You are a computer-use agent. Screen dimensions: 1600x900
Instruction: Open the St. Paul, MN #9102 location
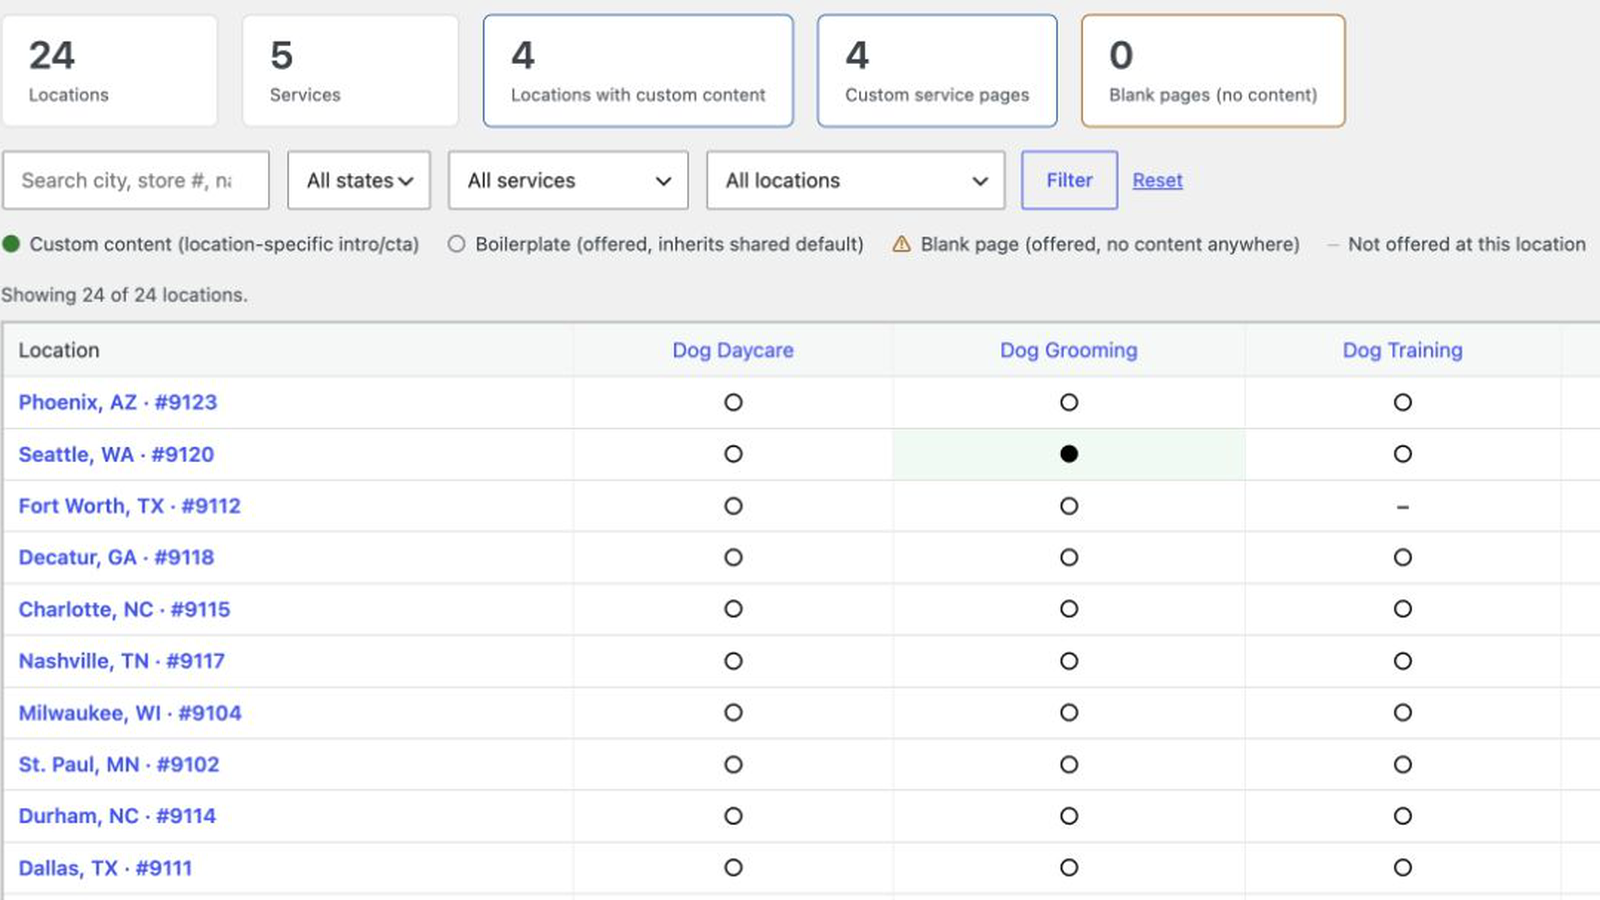click(119, 765)
